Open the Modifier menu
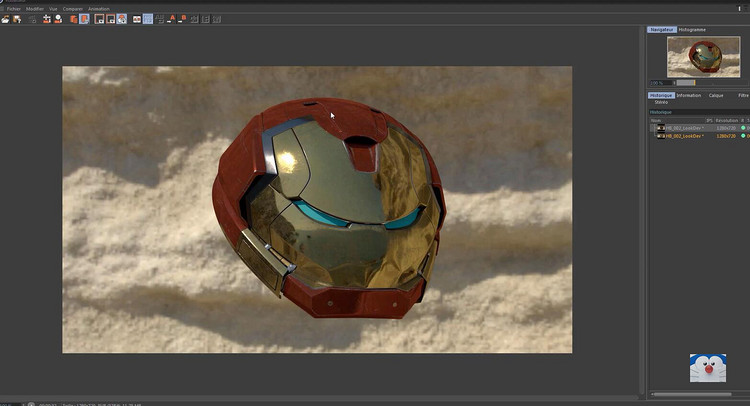Viewport: 750px width, 406px height. (35, 9)
